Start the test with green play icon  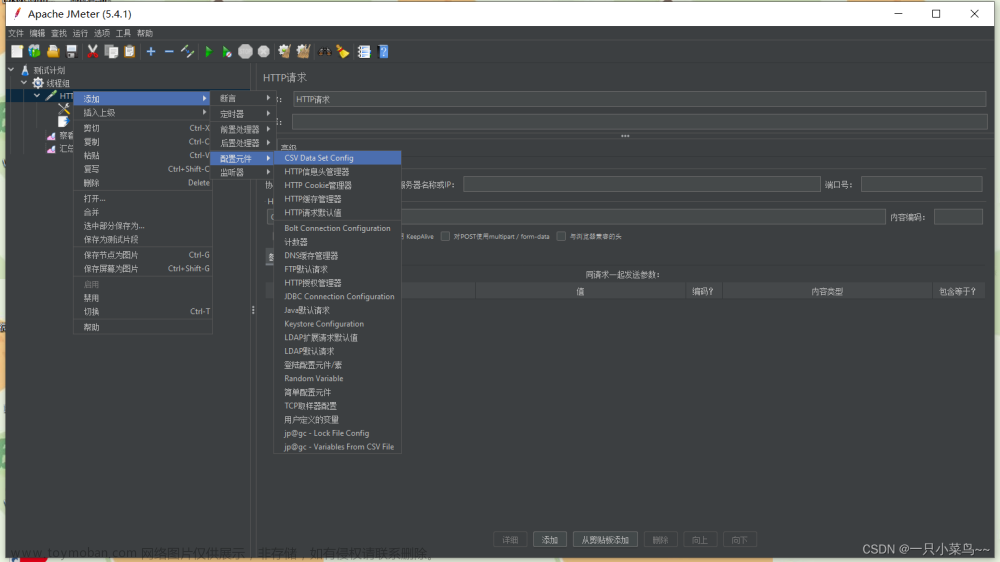click(x=208, y=52)
